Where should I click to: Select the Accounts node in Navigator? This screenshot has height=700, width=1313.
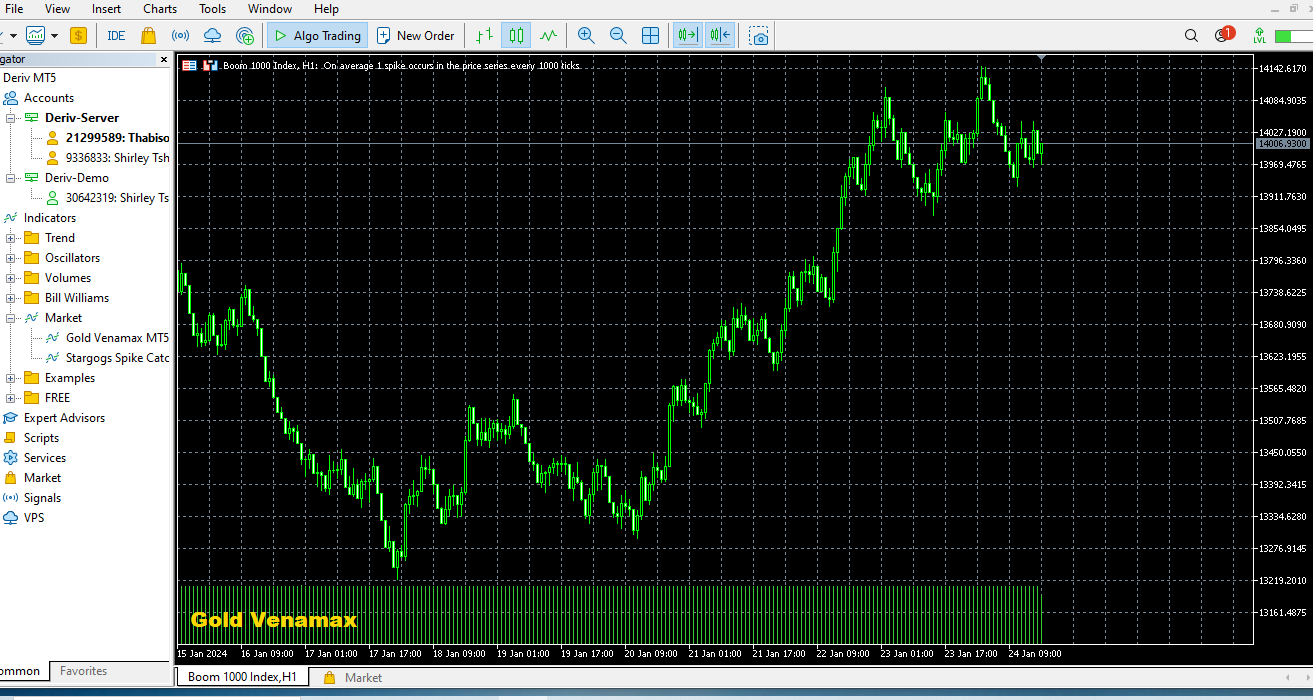[x=48, y=98]
